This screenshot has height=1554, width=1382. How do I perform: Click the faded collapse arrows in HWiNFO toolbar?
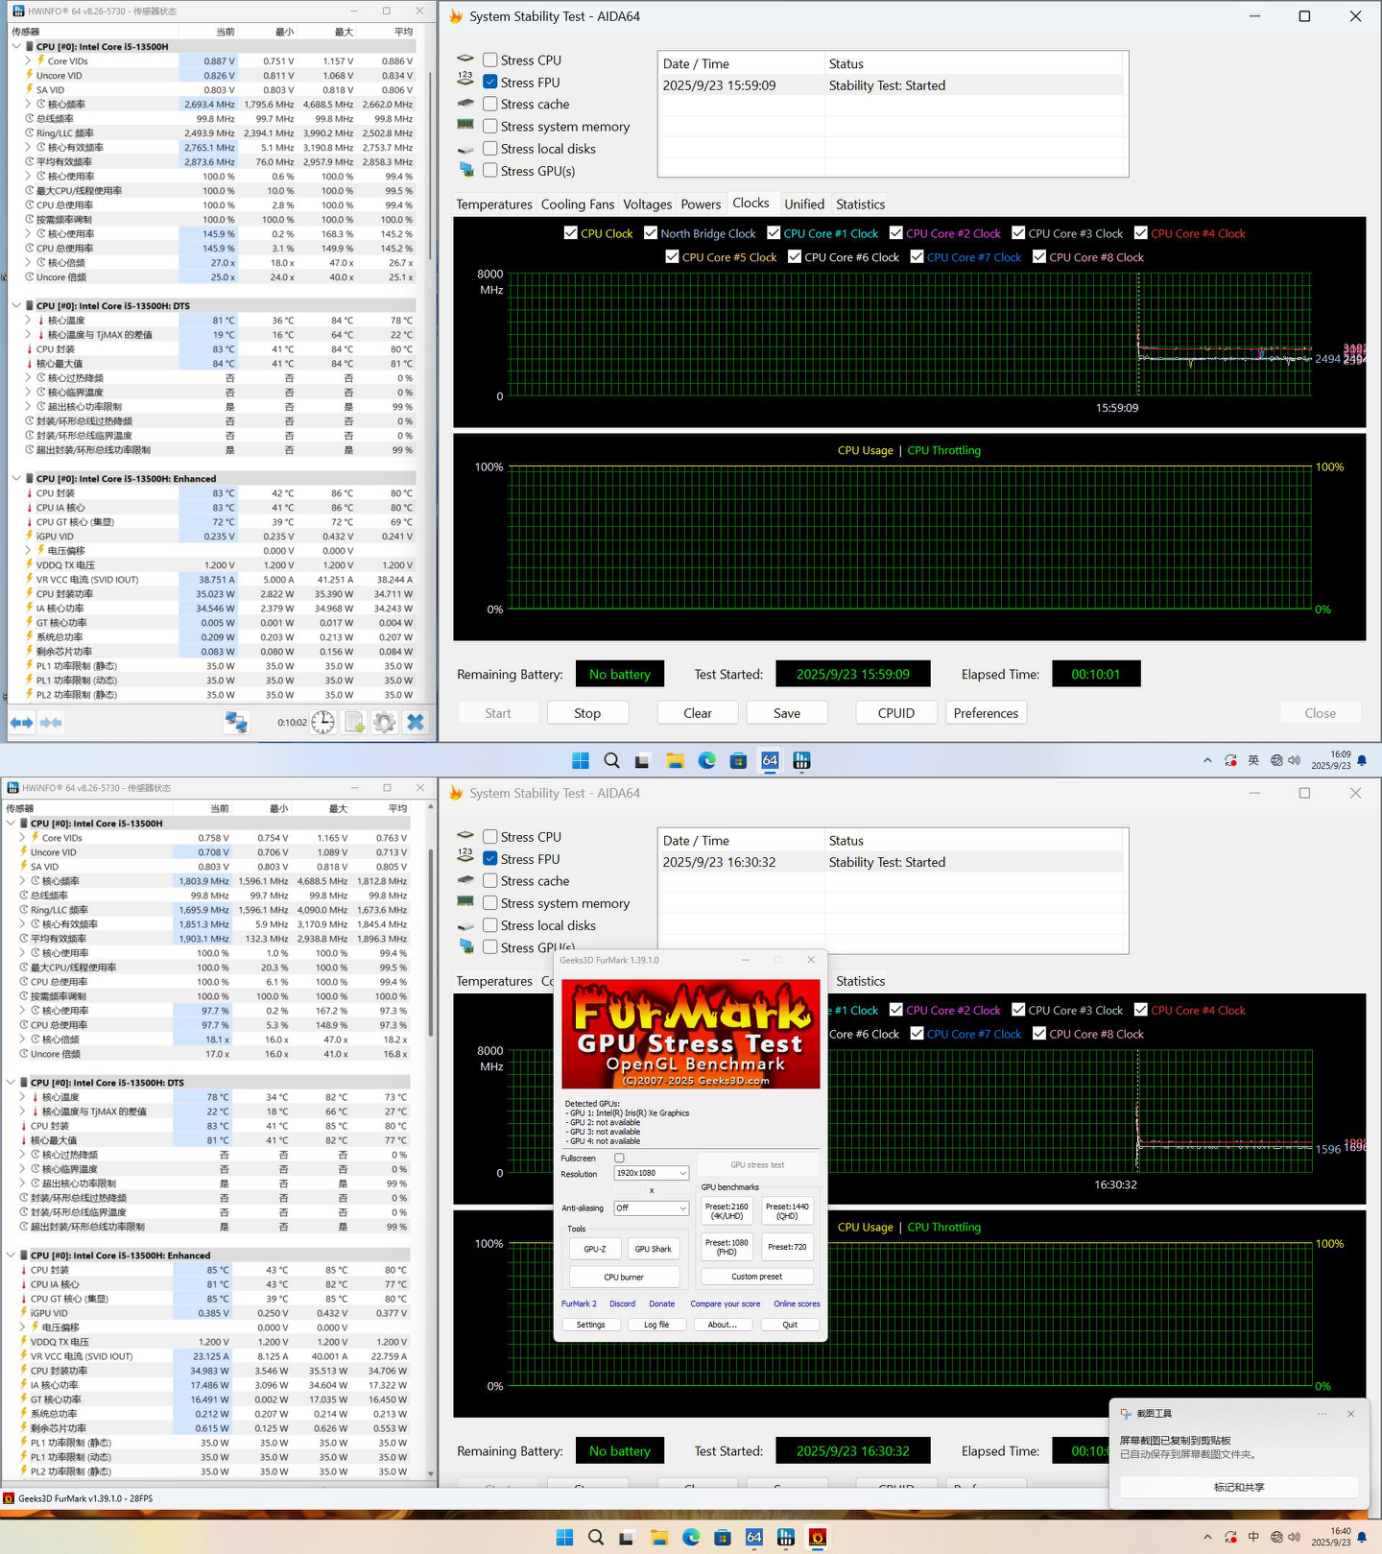pos(51,722)
